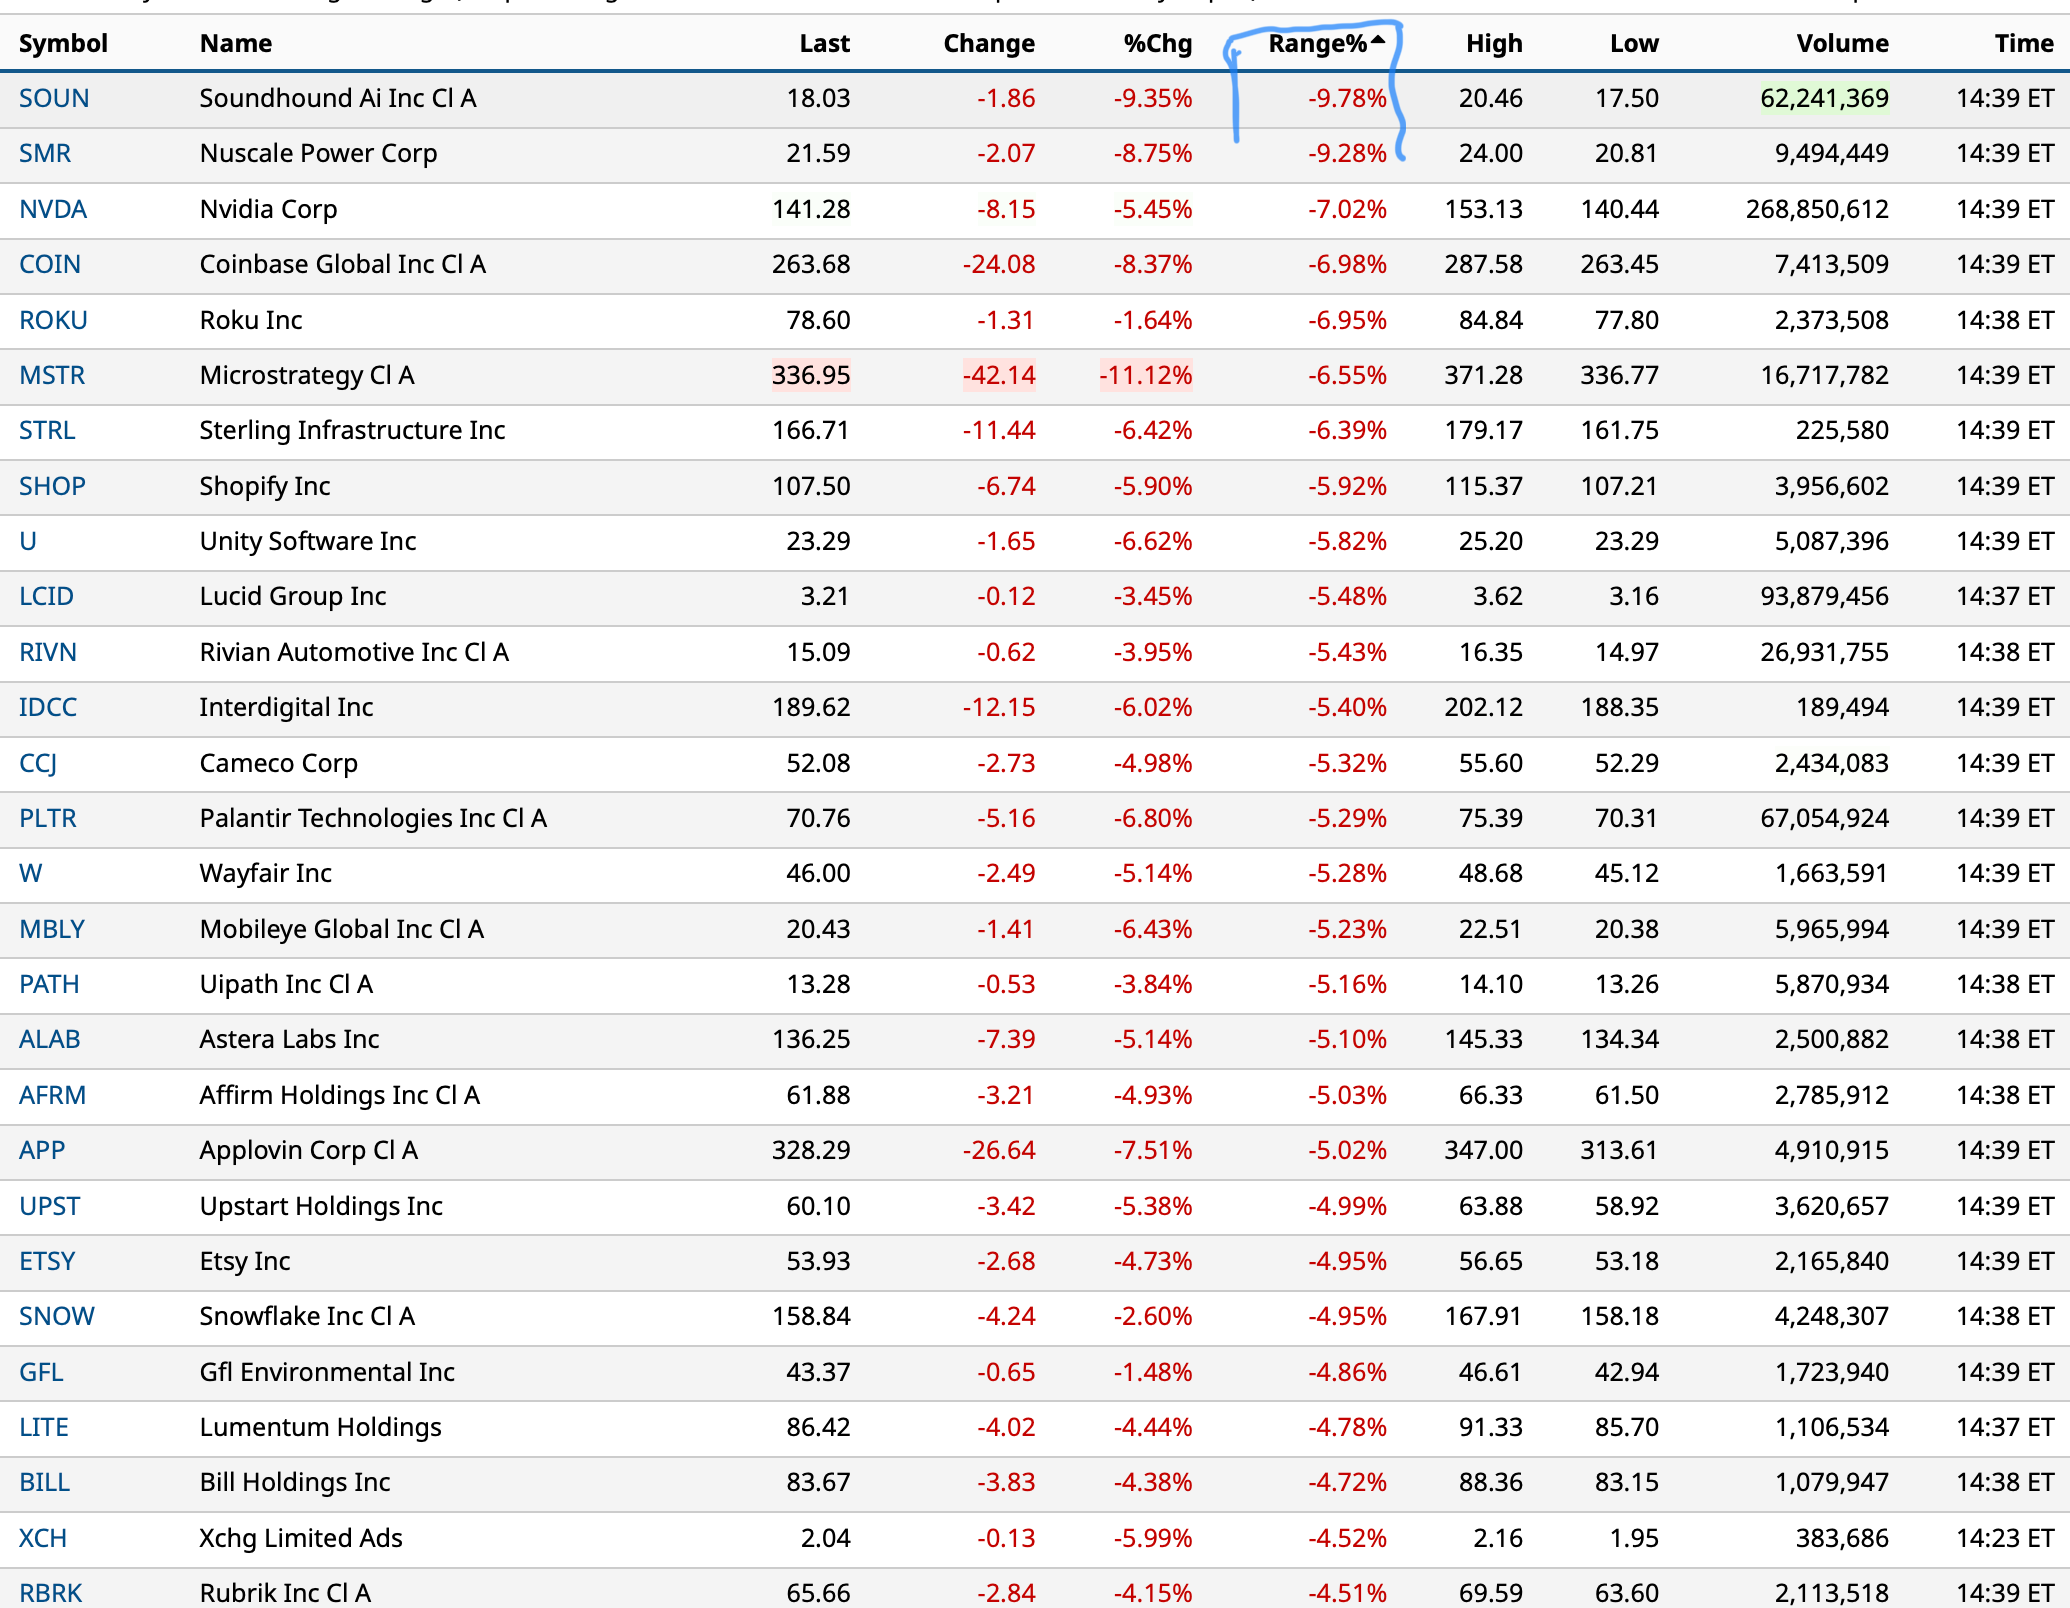Open the PLTR symbol link

point(48,819)
